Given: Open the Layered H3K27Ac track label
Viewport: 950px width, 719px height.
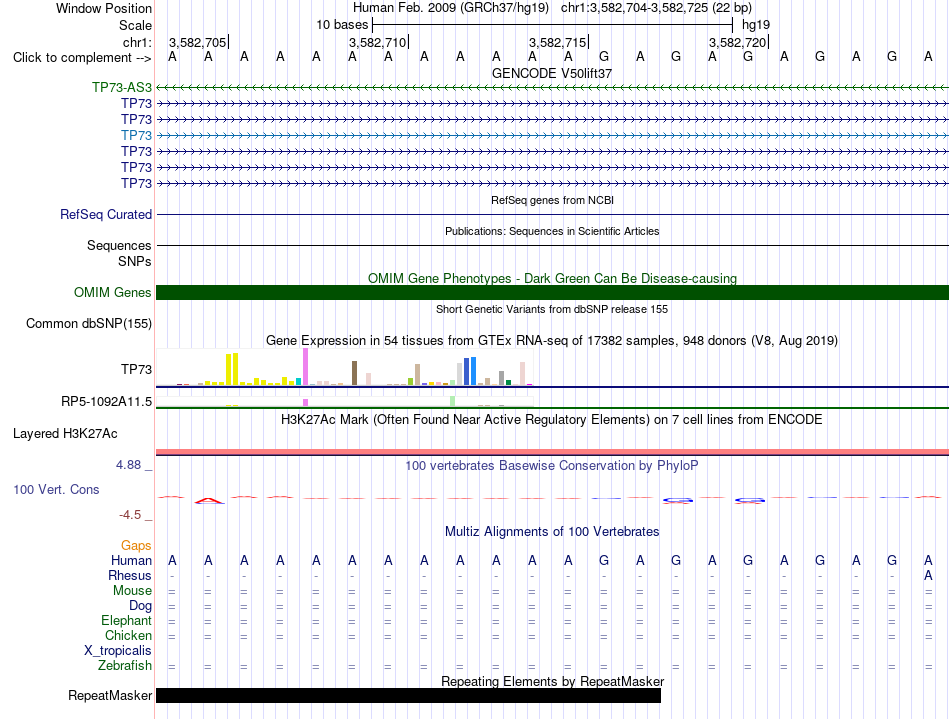Looking at the screenshot, I should point(65,434).
